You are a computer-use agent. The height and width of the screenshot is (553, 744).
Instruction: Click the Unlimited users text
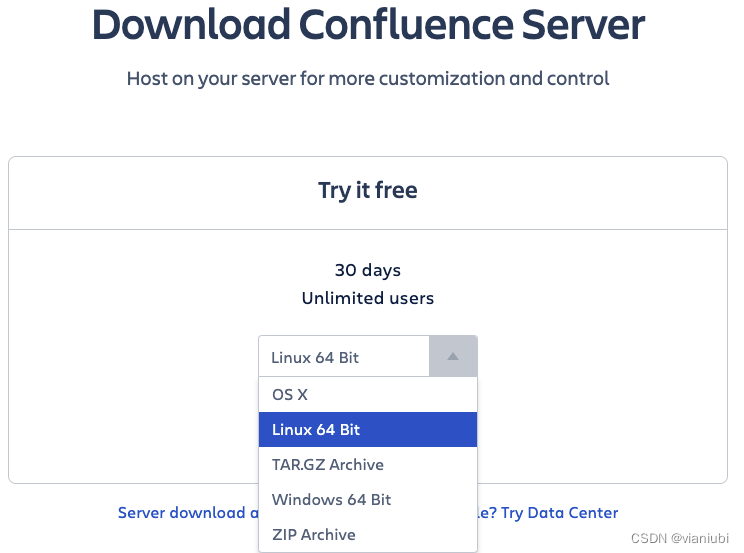coord(368,298)
